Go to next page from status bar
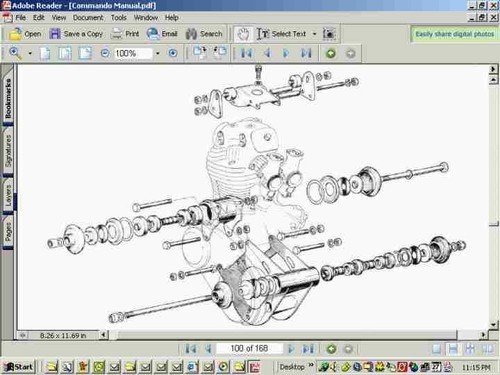The image size is (500, 375). (291, 349)
